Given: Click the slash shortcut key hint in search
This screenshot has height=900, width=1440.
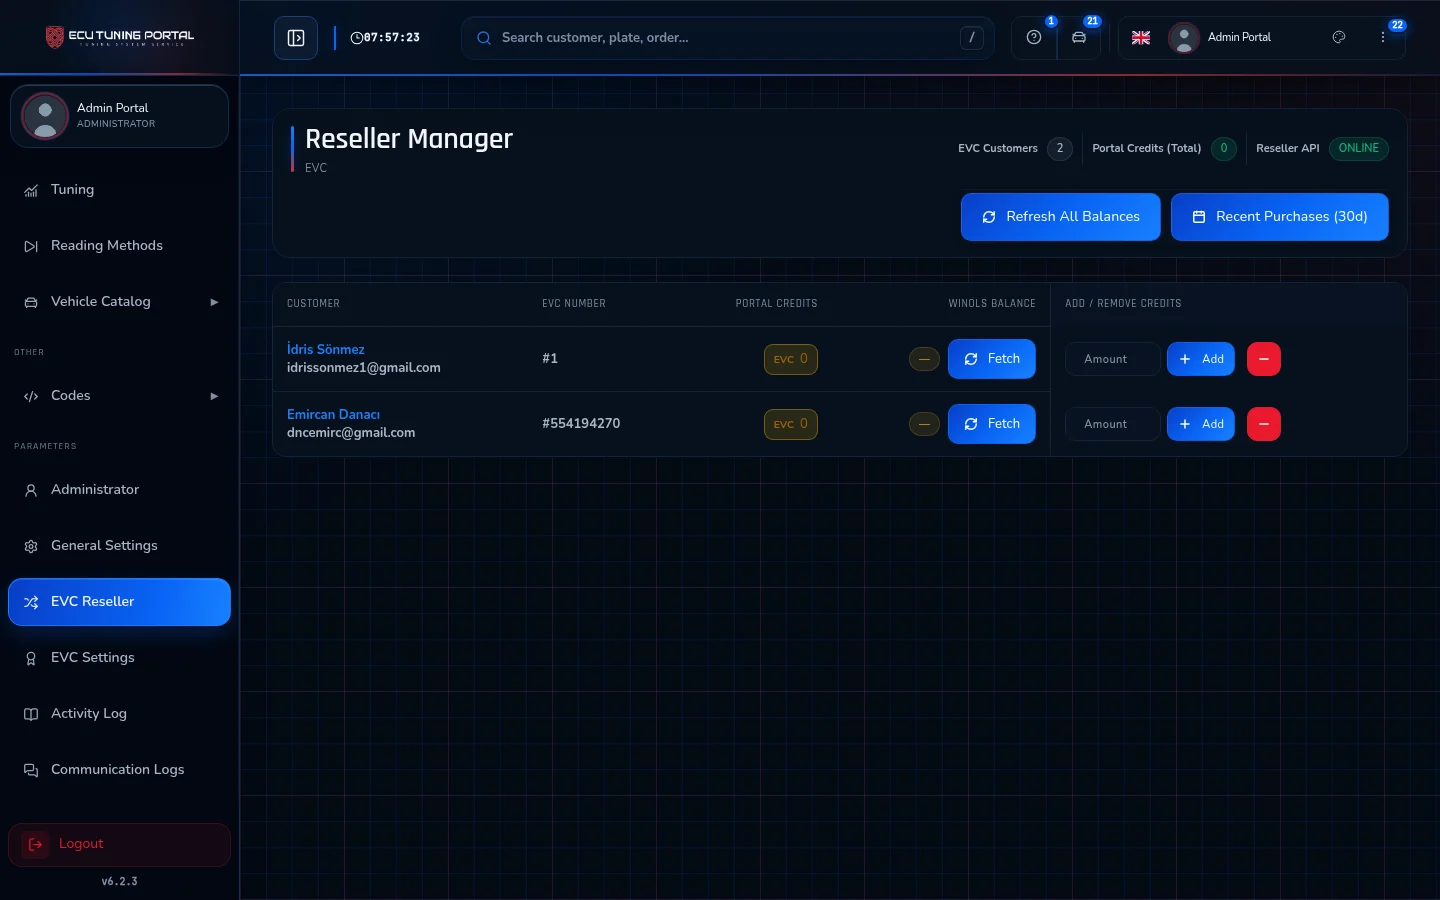Looking at the screenshot, I should (971, 38).
